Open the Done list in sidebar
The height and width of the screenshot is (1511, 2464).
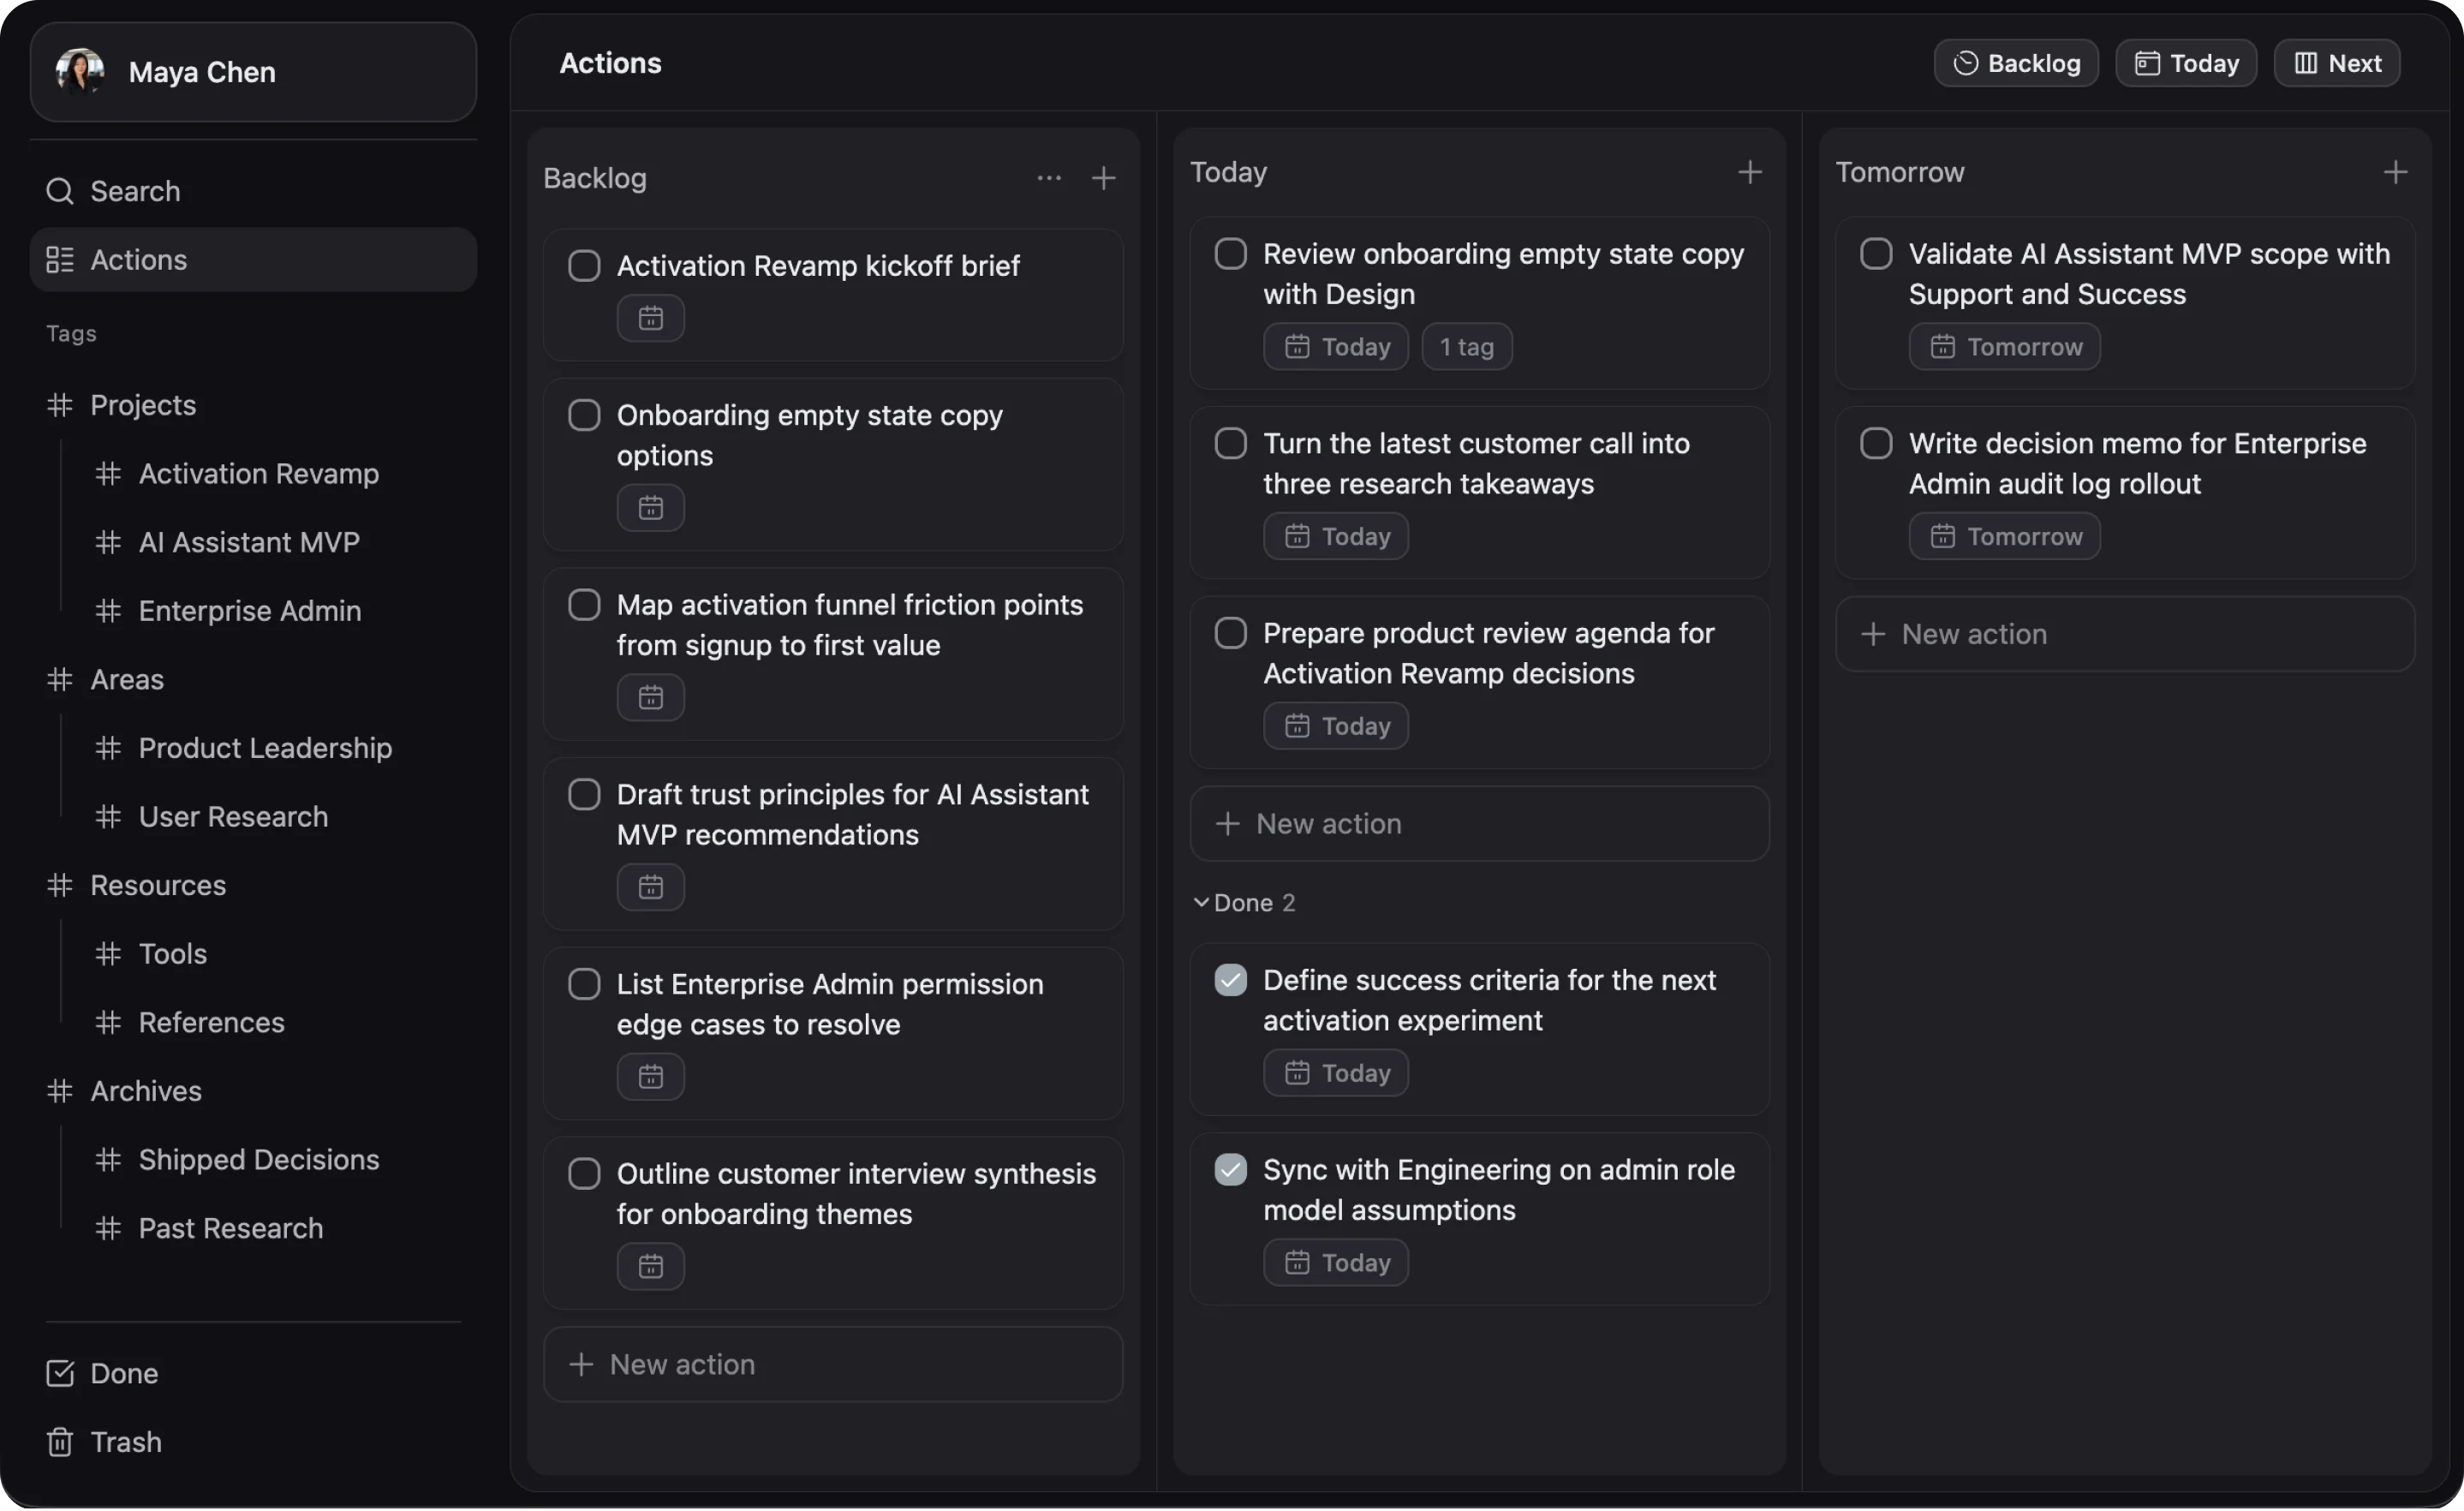point(253,1374)
